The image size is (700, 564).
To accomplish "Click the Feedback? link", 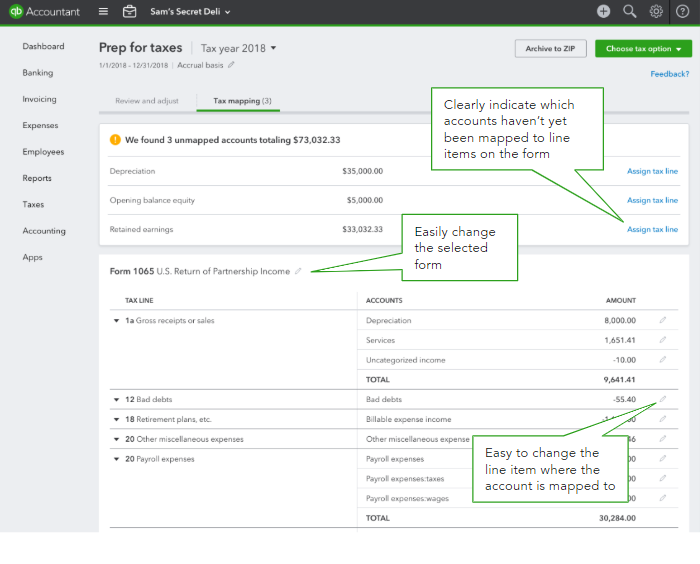I will [x=670, y=74].
